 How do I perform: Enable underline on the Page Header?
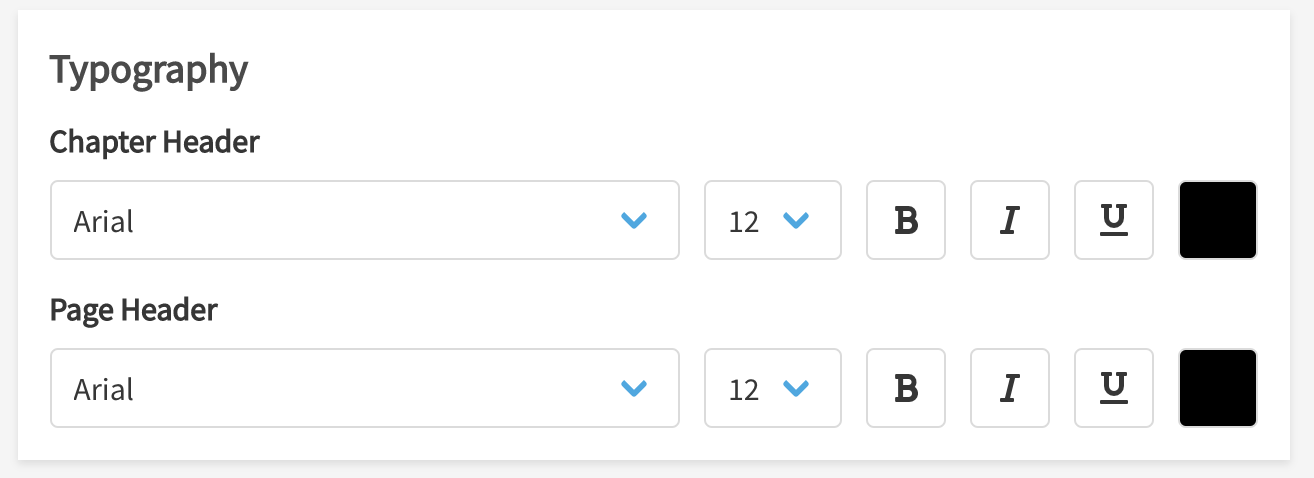(x=1114, y=388)
